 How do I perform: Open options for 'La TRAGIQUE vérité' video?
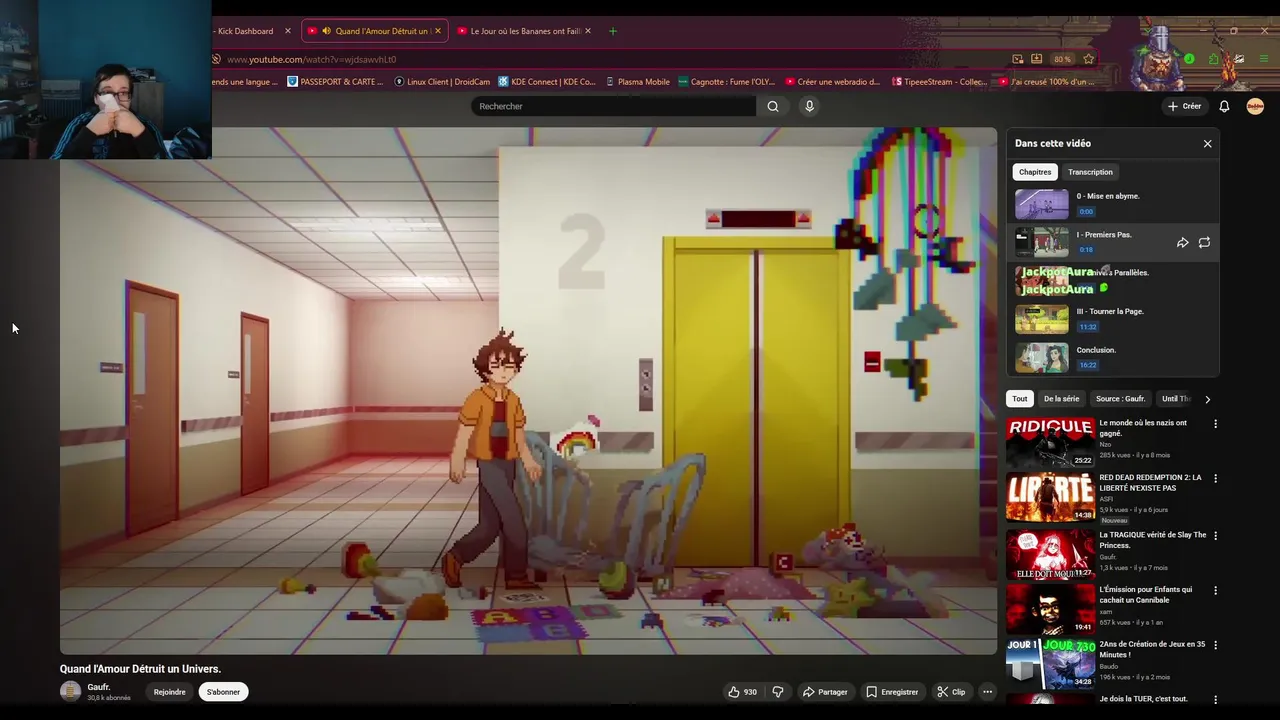[1215, 536]
